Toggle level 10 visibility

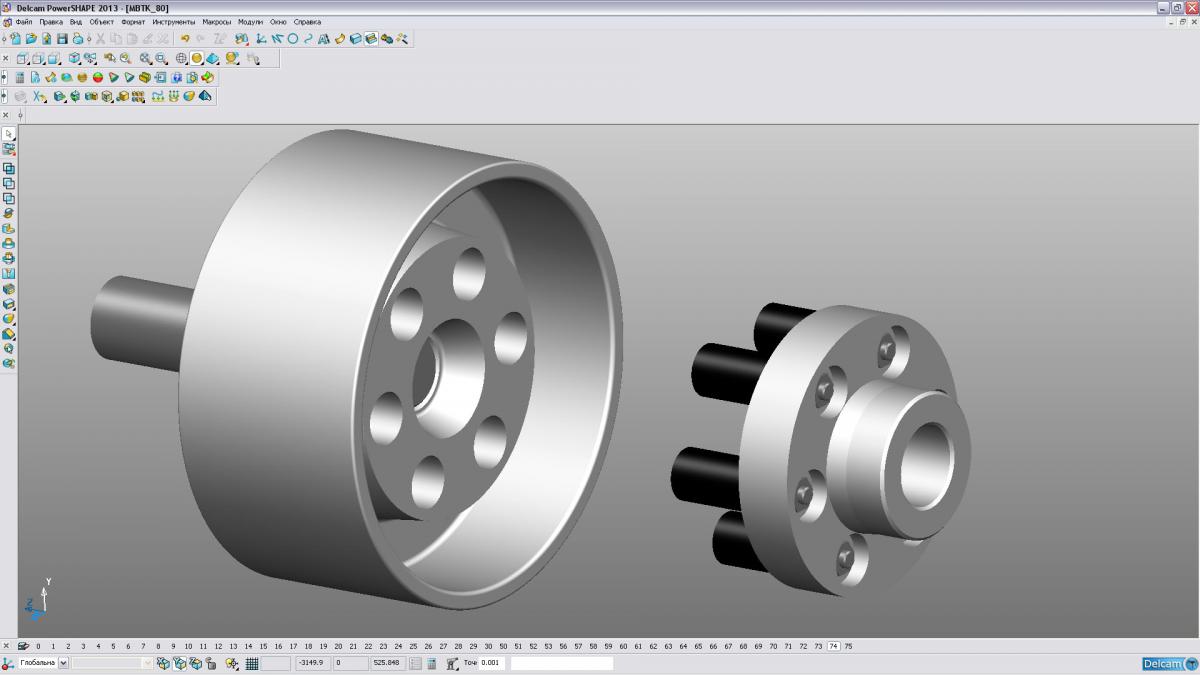click(188, 646)
